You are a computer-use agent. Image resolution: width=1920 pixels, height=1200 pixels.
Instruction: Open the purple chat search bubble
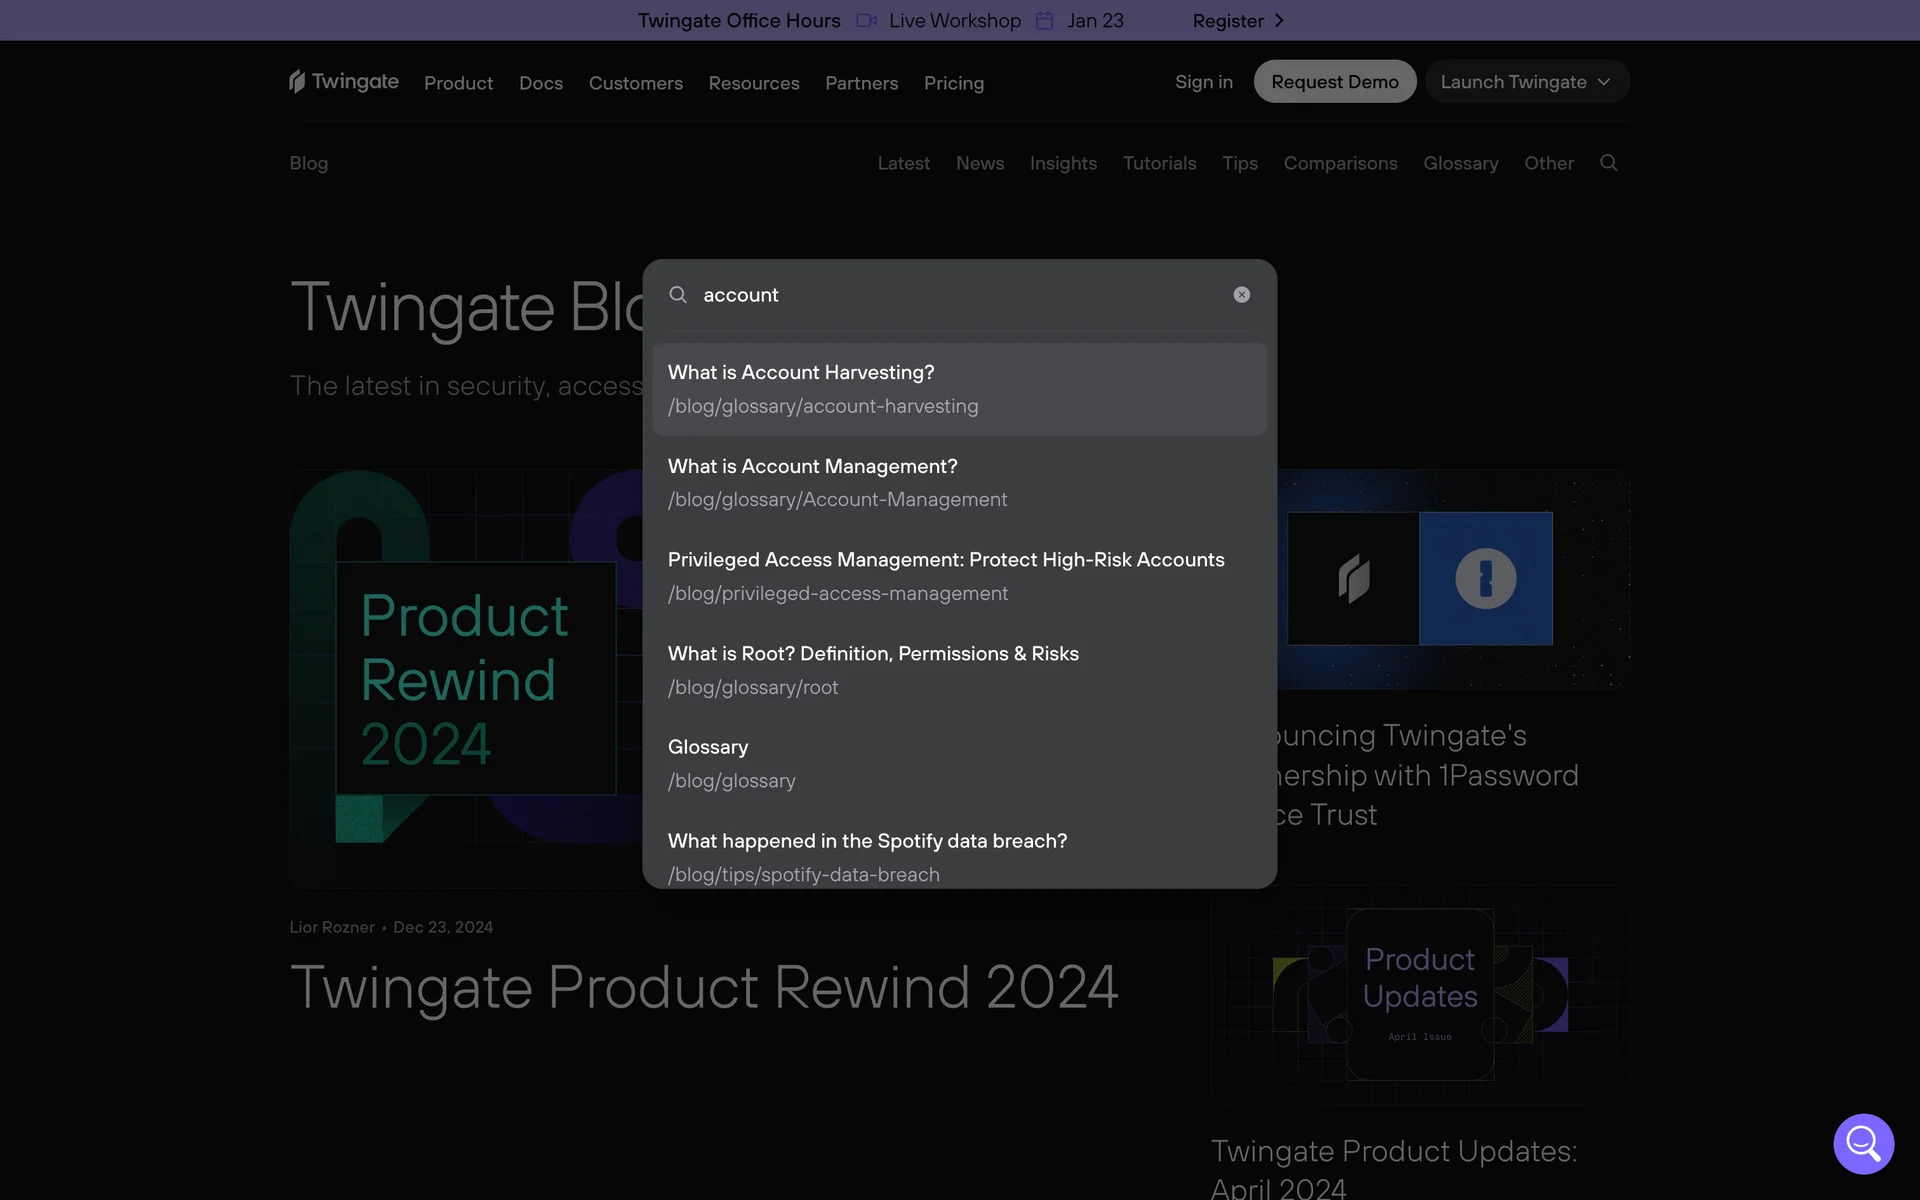click(1863, 1143)
